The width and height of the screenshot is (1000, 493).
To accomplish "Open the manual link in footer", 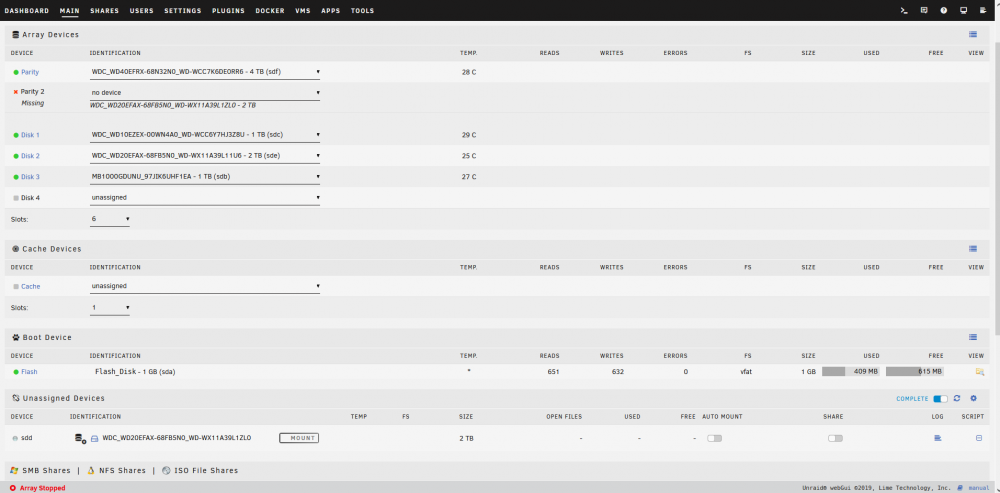I will (979, 488).
